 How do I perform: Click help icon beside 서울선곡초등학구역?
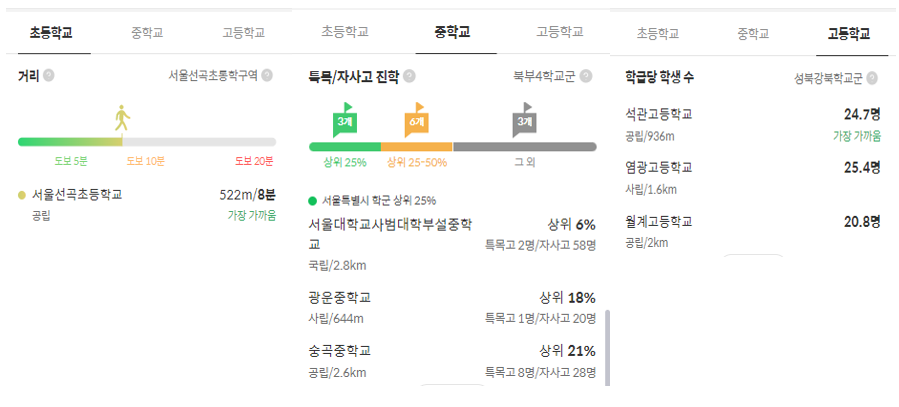click(267, 76)
